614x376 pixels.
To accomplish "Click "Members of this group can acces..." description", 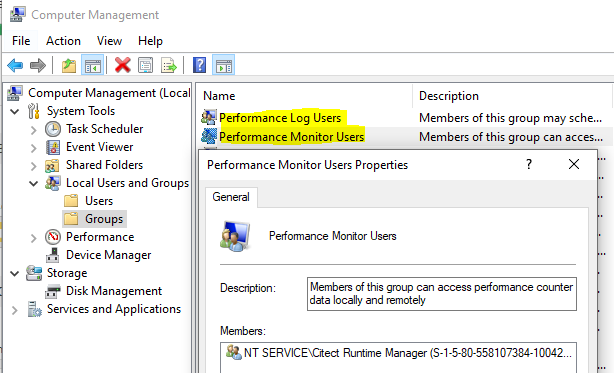I will click(x=511, y=137).
